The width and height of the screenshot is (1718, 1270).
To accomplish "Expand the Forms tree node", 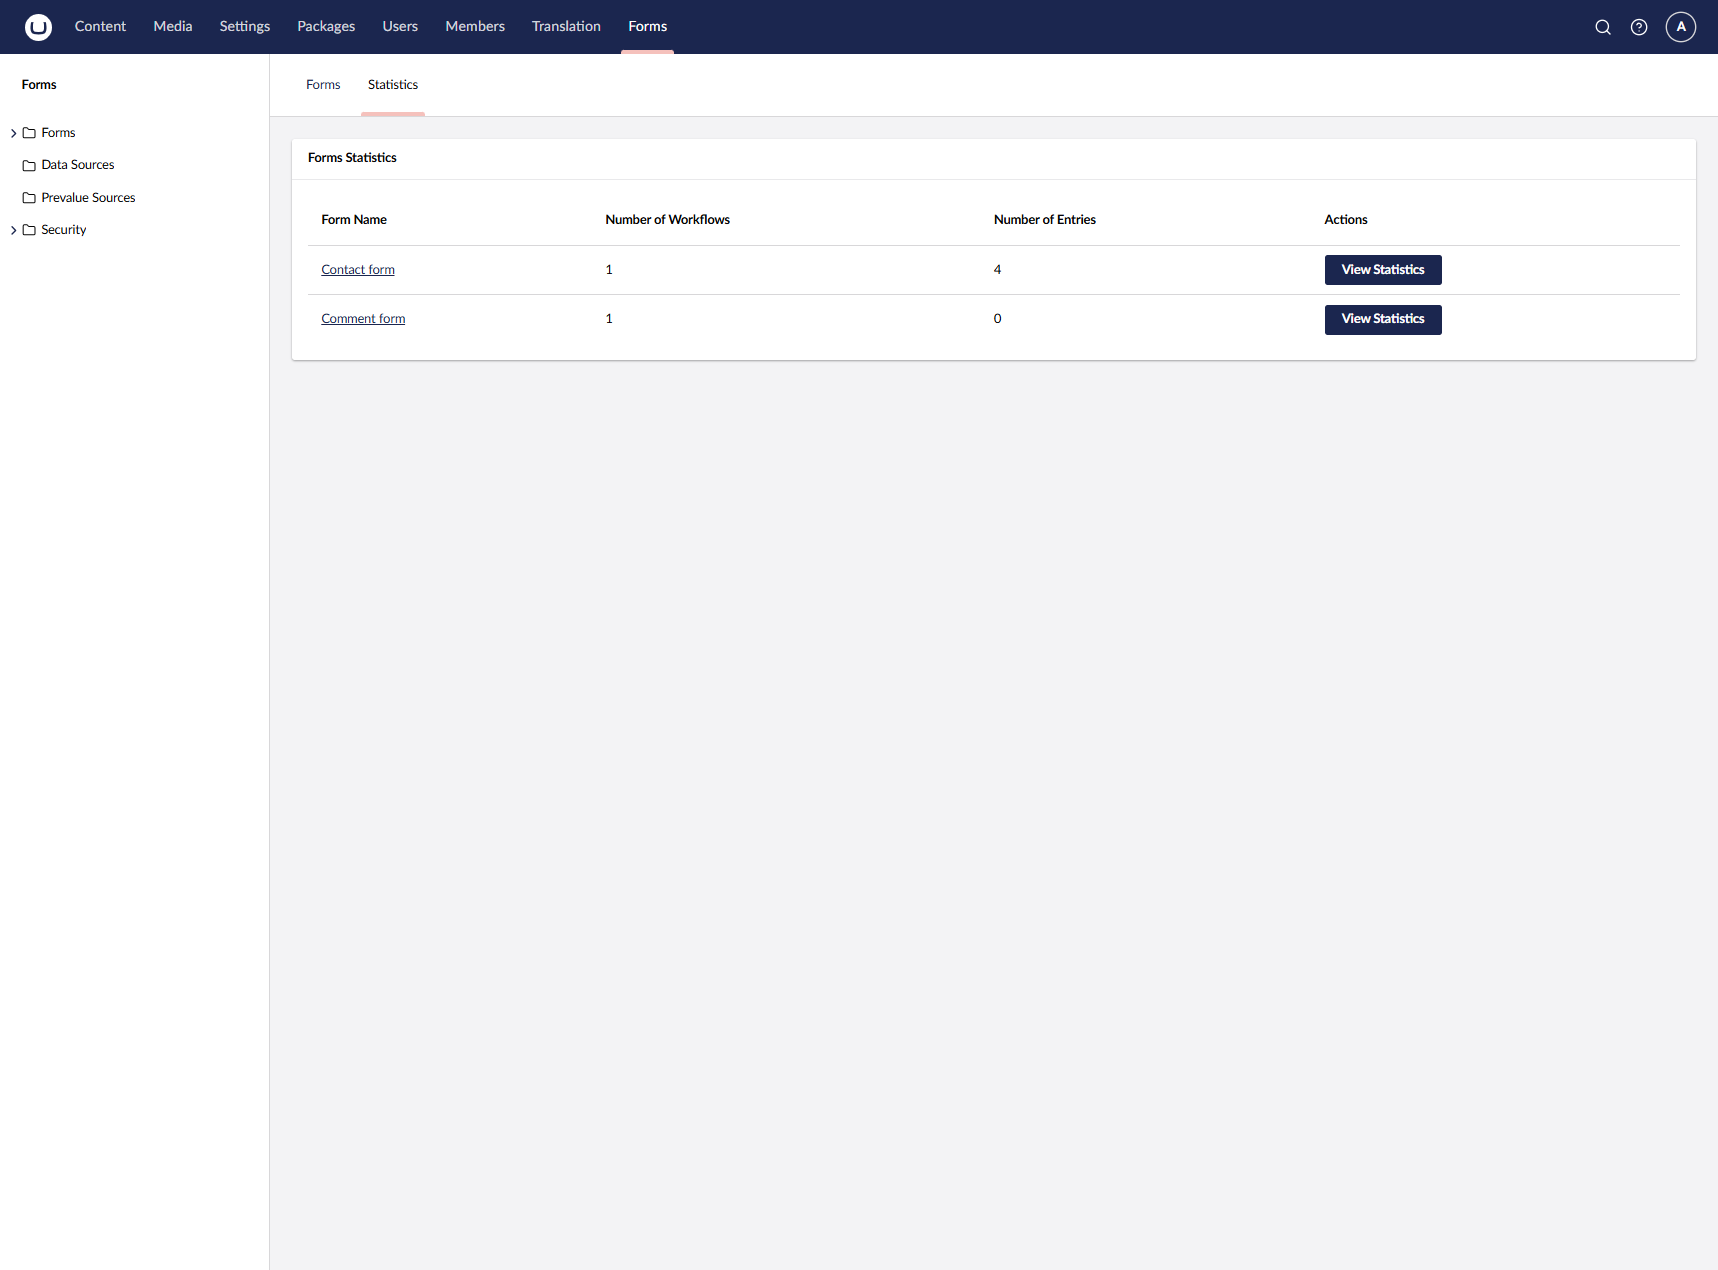I will point(13,133).
